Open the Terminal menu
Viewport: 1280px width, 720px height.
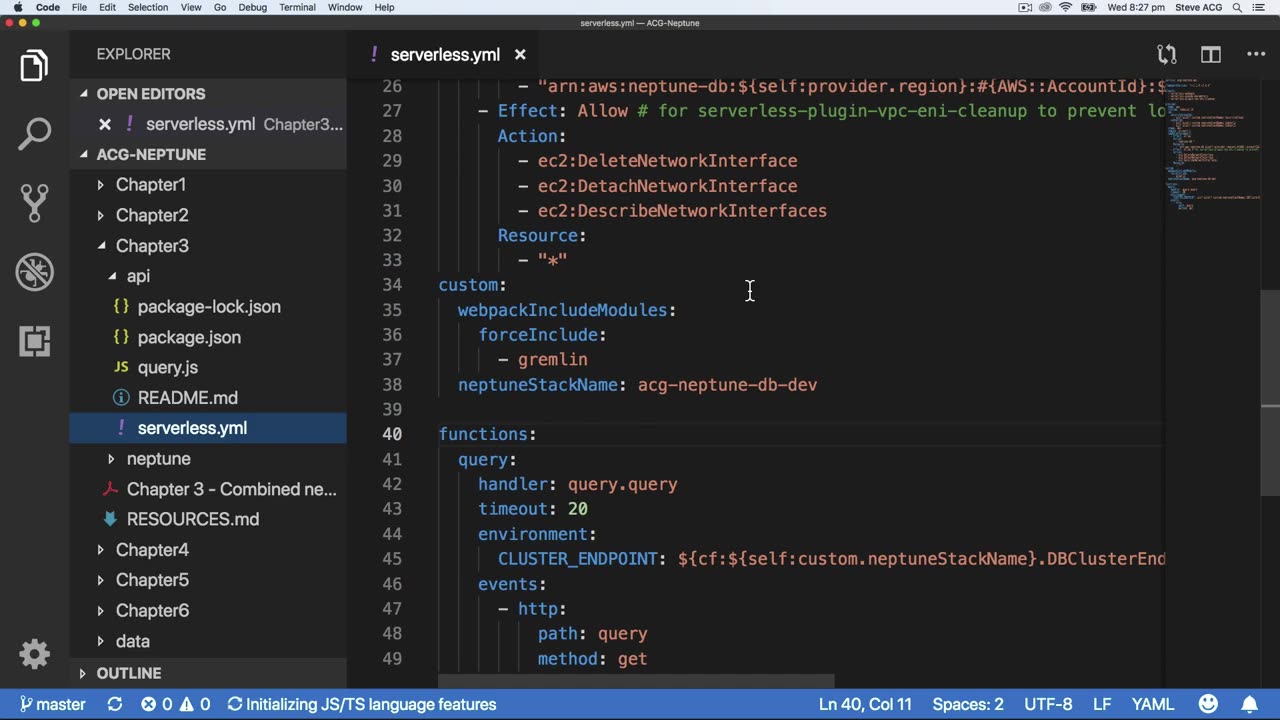[297, 7]
